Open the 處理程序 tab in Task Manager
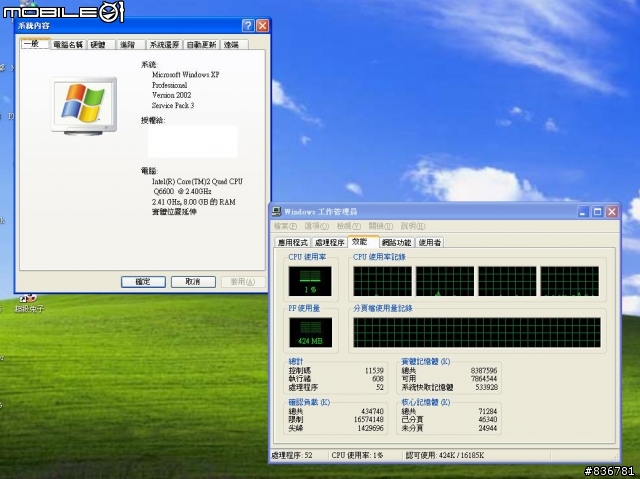 click(x=329, y=242)
